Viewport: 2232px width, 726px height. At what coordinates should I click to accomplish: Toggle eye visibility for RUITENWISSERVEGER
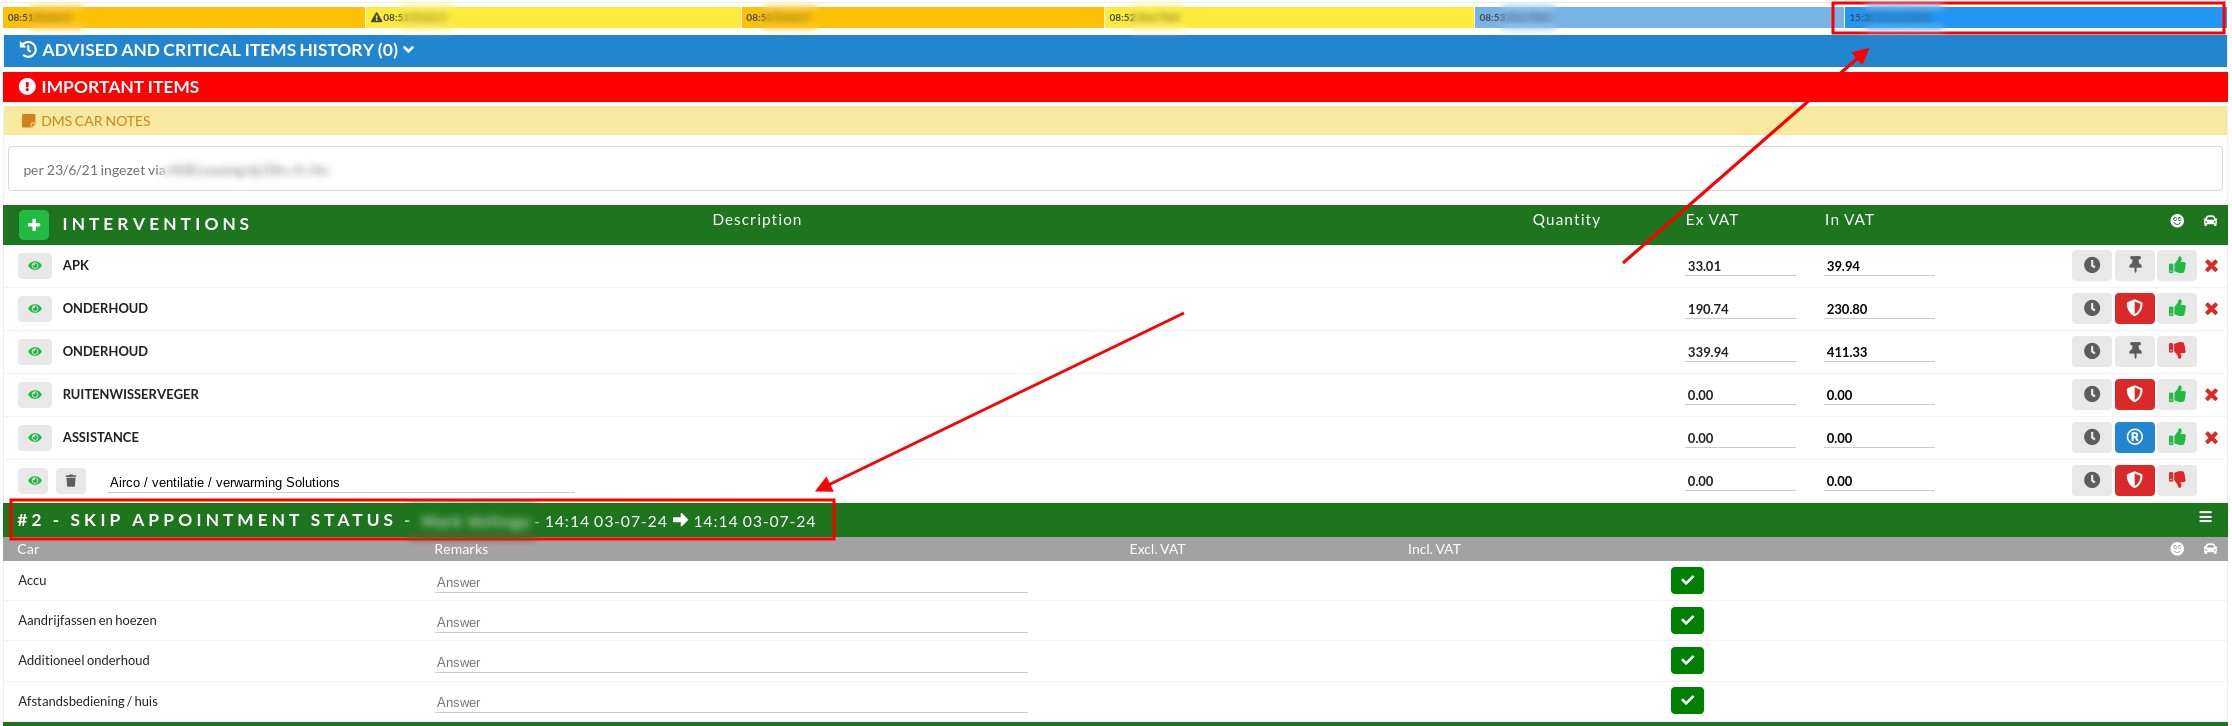coord(35,394)
